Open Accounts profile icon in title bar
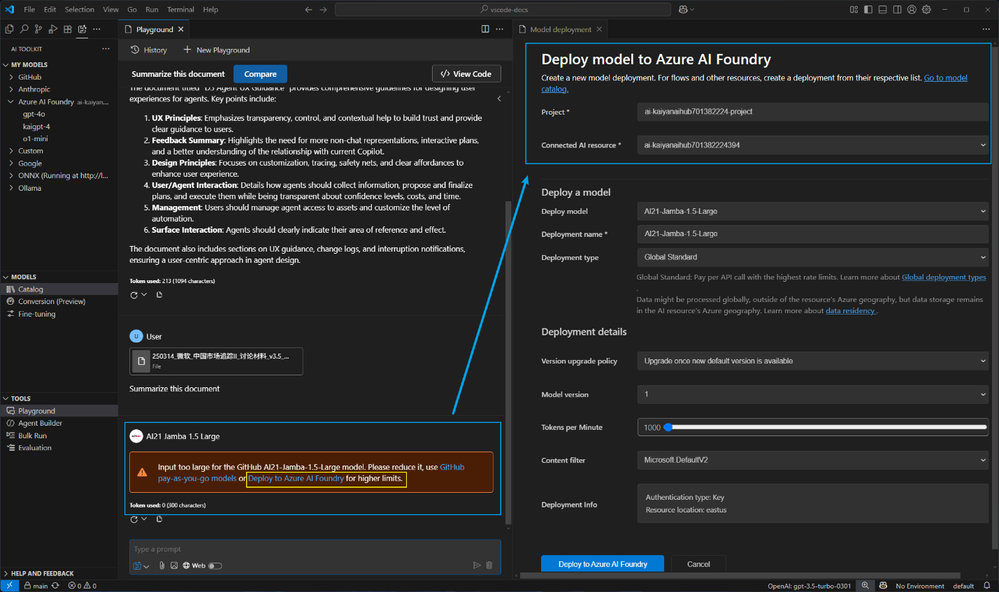 pos(912,10)
